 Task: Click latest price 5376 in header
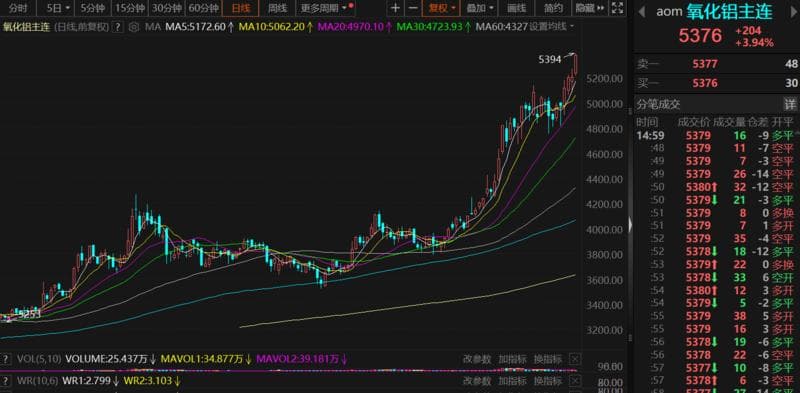coord(700,36)
